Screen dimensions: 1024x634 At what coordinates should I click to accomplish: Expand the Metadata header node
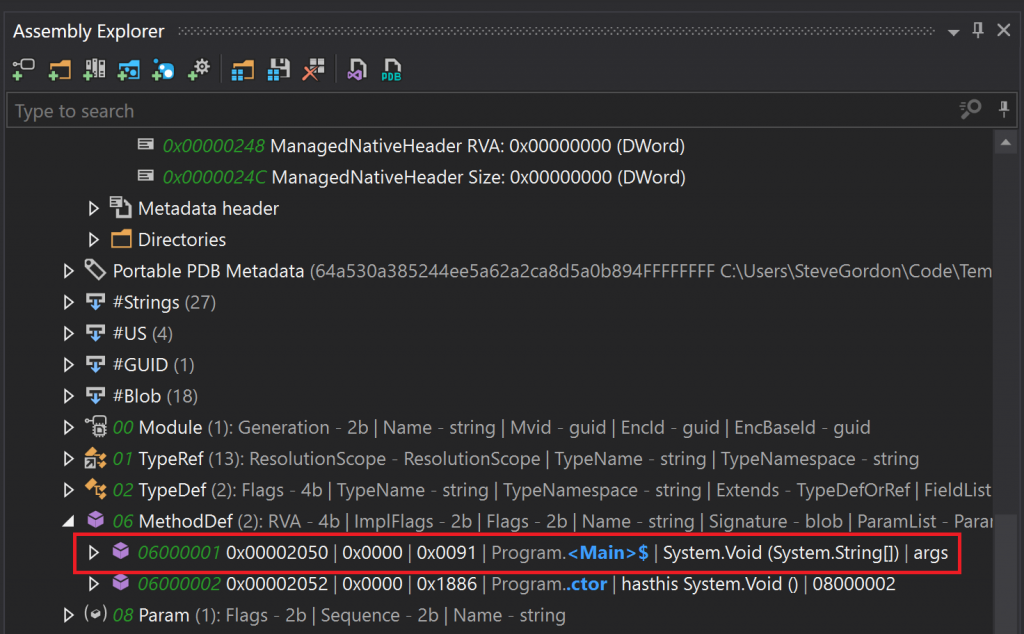tap(93, 208)
